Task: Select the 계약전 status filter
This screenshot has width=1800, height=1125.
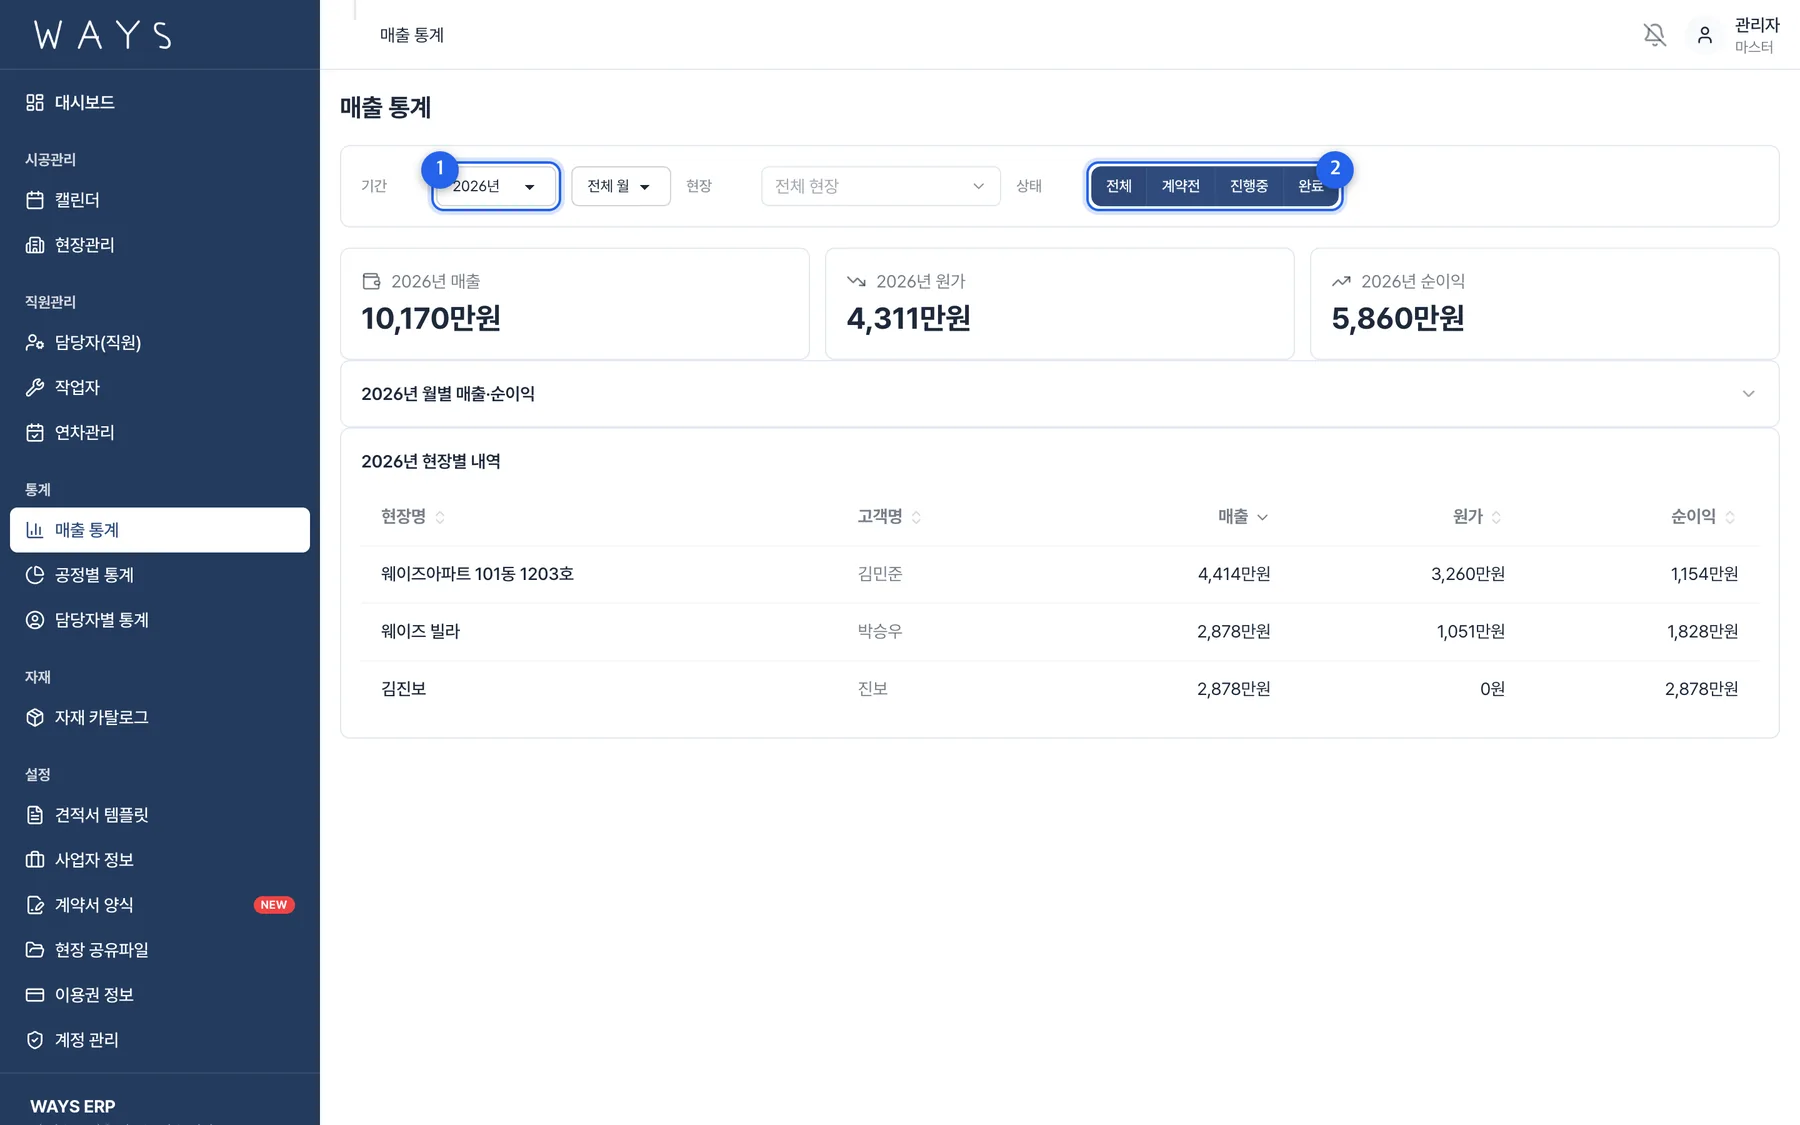Action: pyautogui.click(x=1181, y=186)
